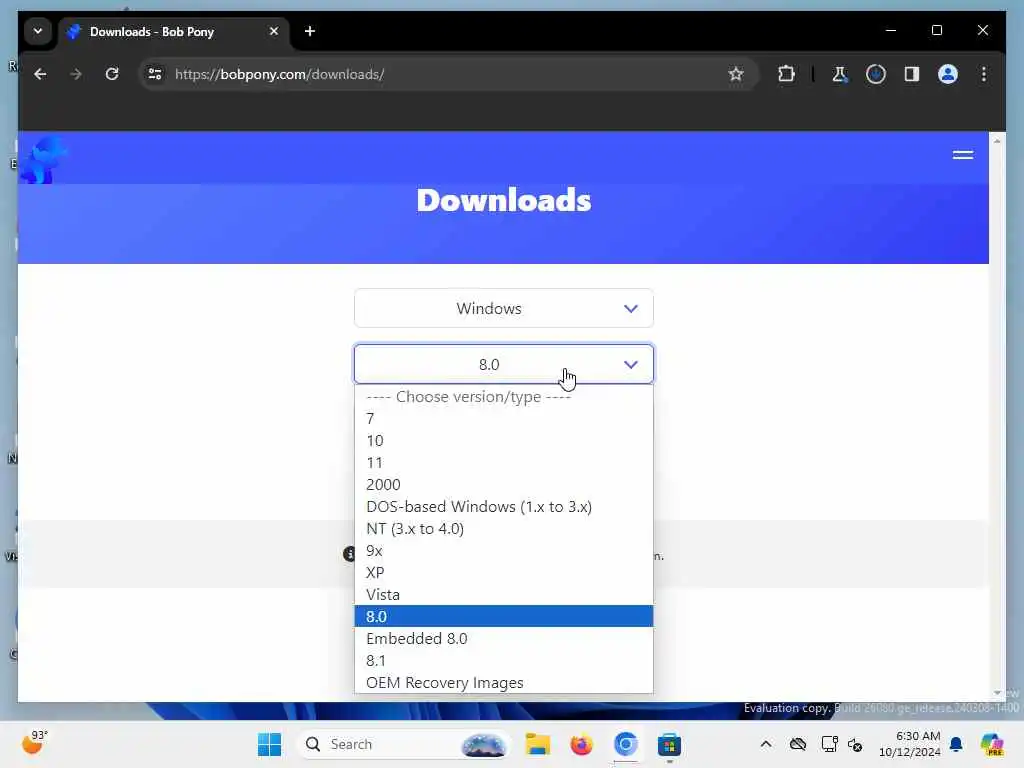Screen dimensions: 1024x768
Task: Choose 8.1 from the version list
Action: [x=504, y=661]
